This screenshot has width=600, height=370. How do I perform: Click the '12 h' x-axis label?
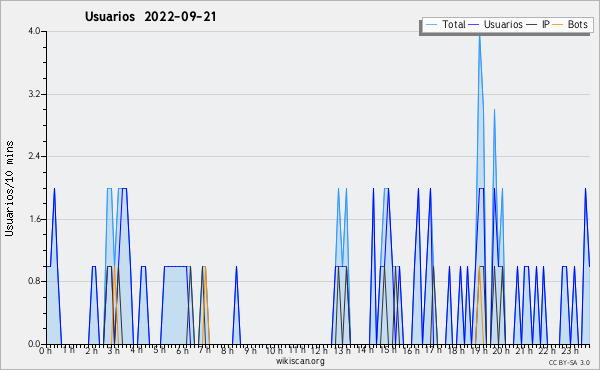319,351
